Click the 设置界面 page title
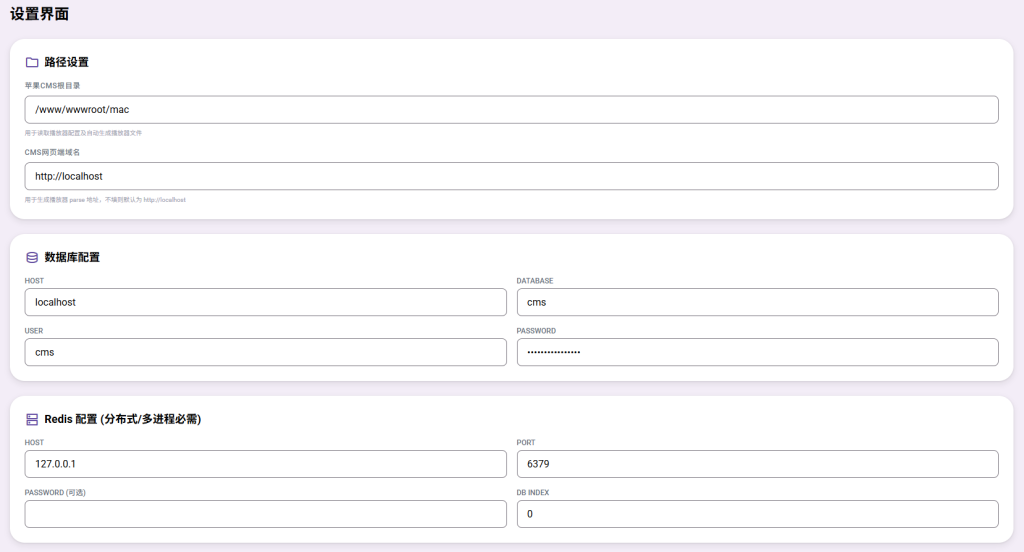Image resolution: width=1024 pixels, height=552 pixels. pos(40,14)
